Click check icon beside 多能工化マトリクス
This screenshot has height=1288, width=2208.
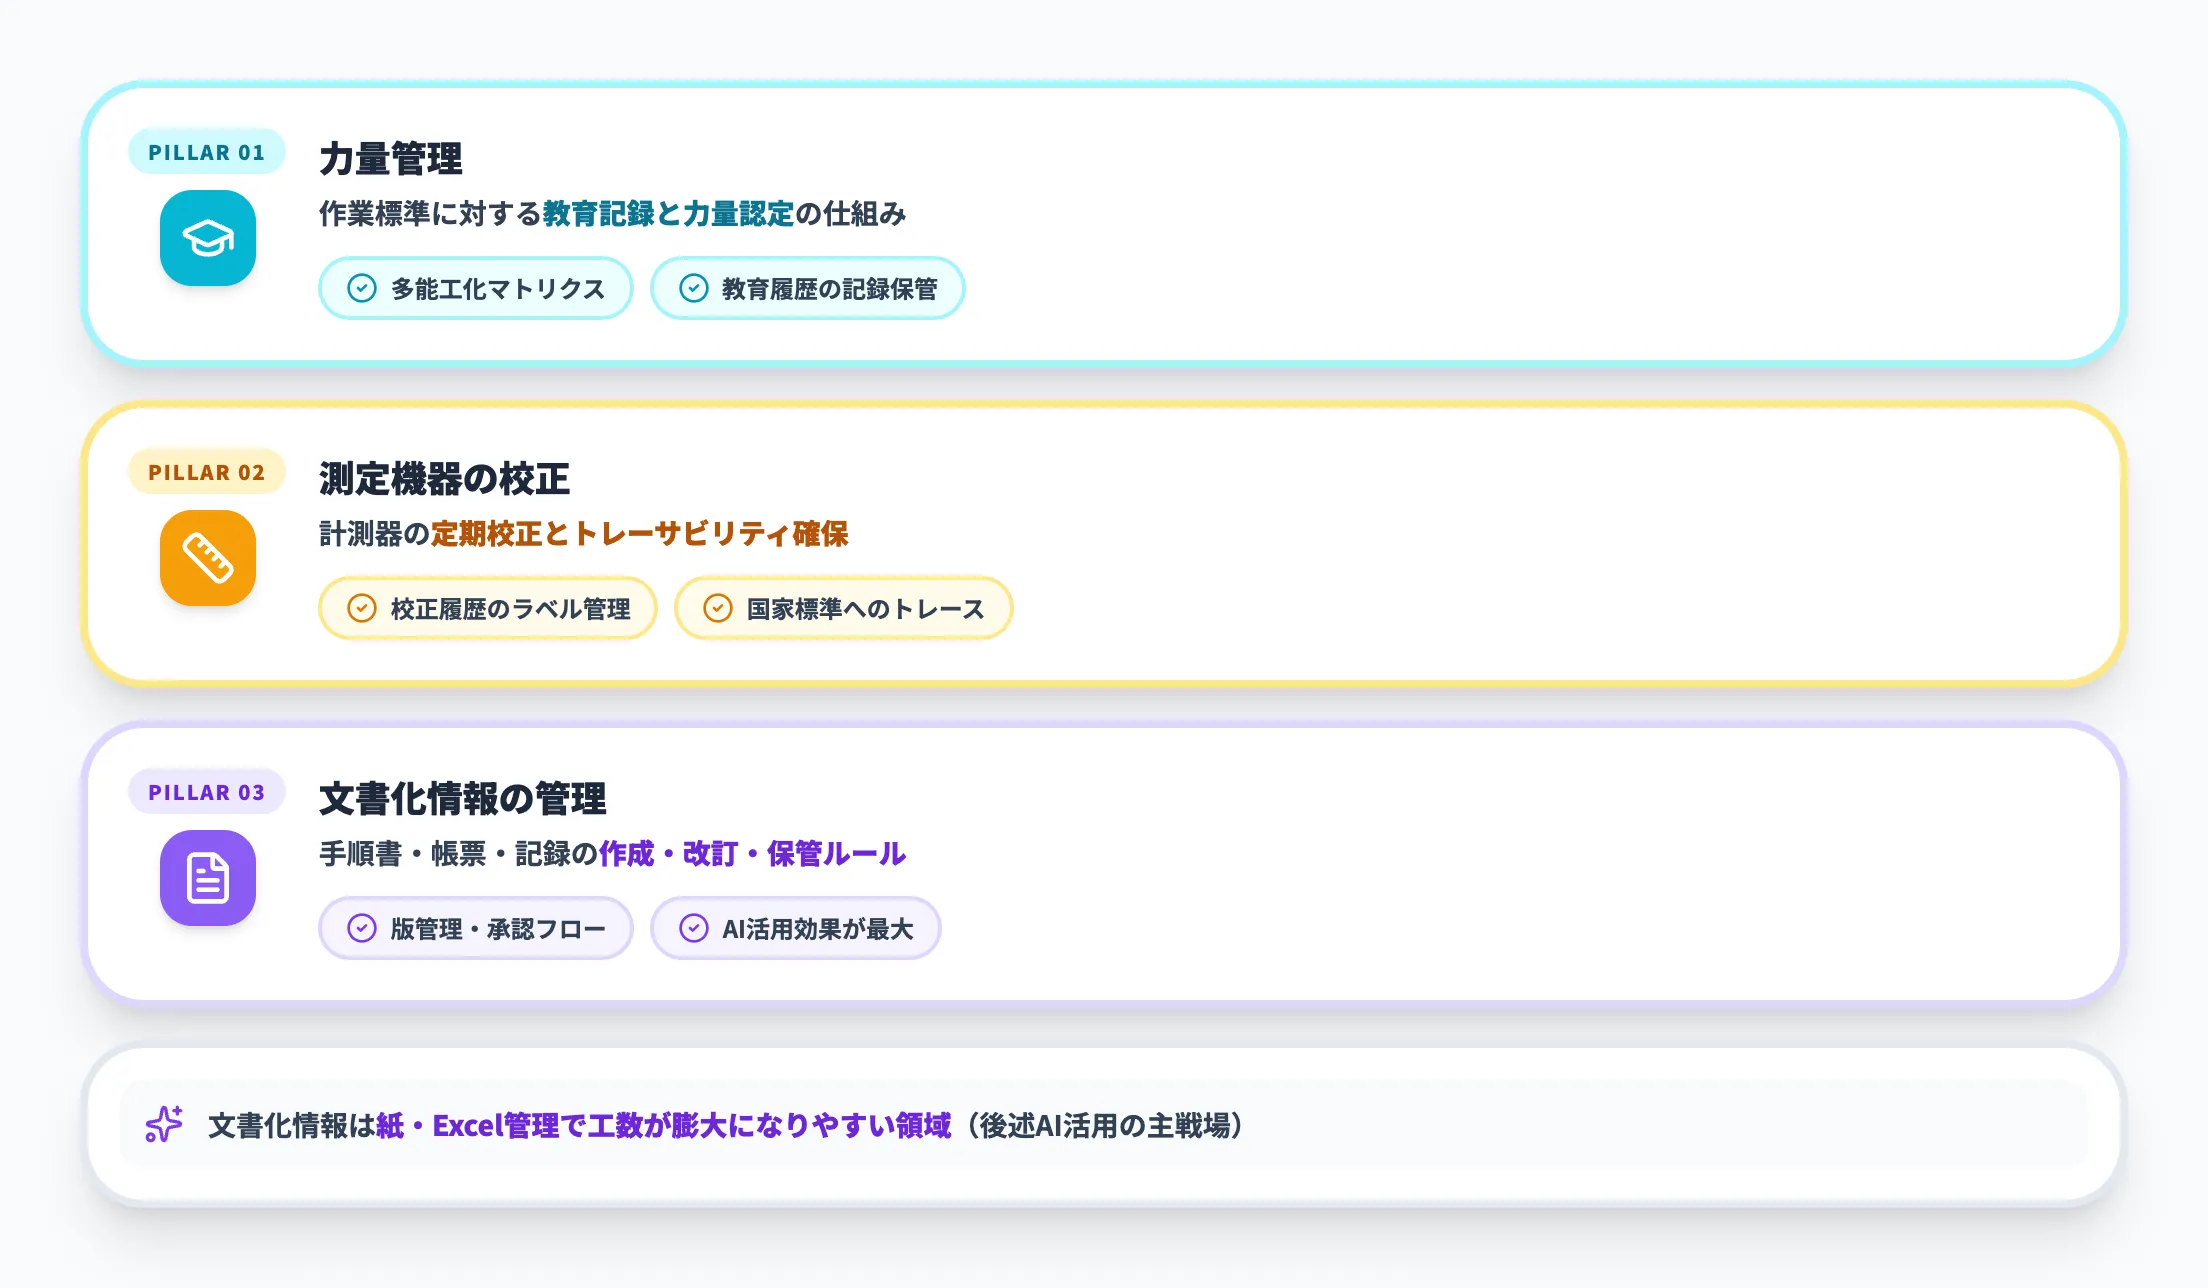tap(361, 289)
